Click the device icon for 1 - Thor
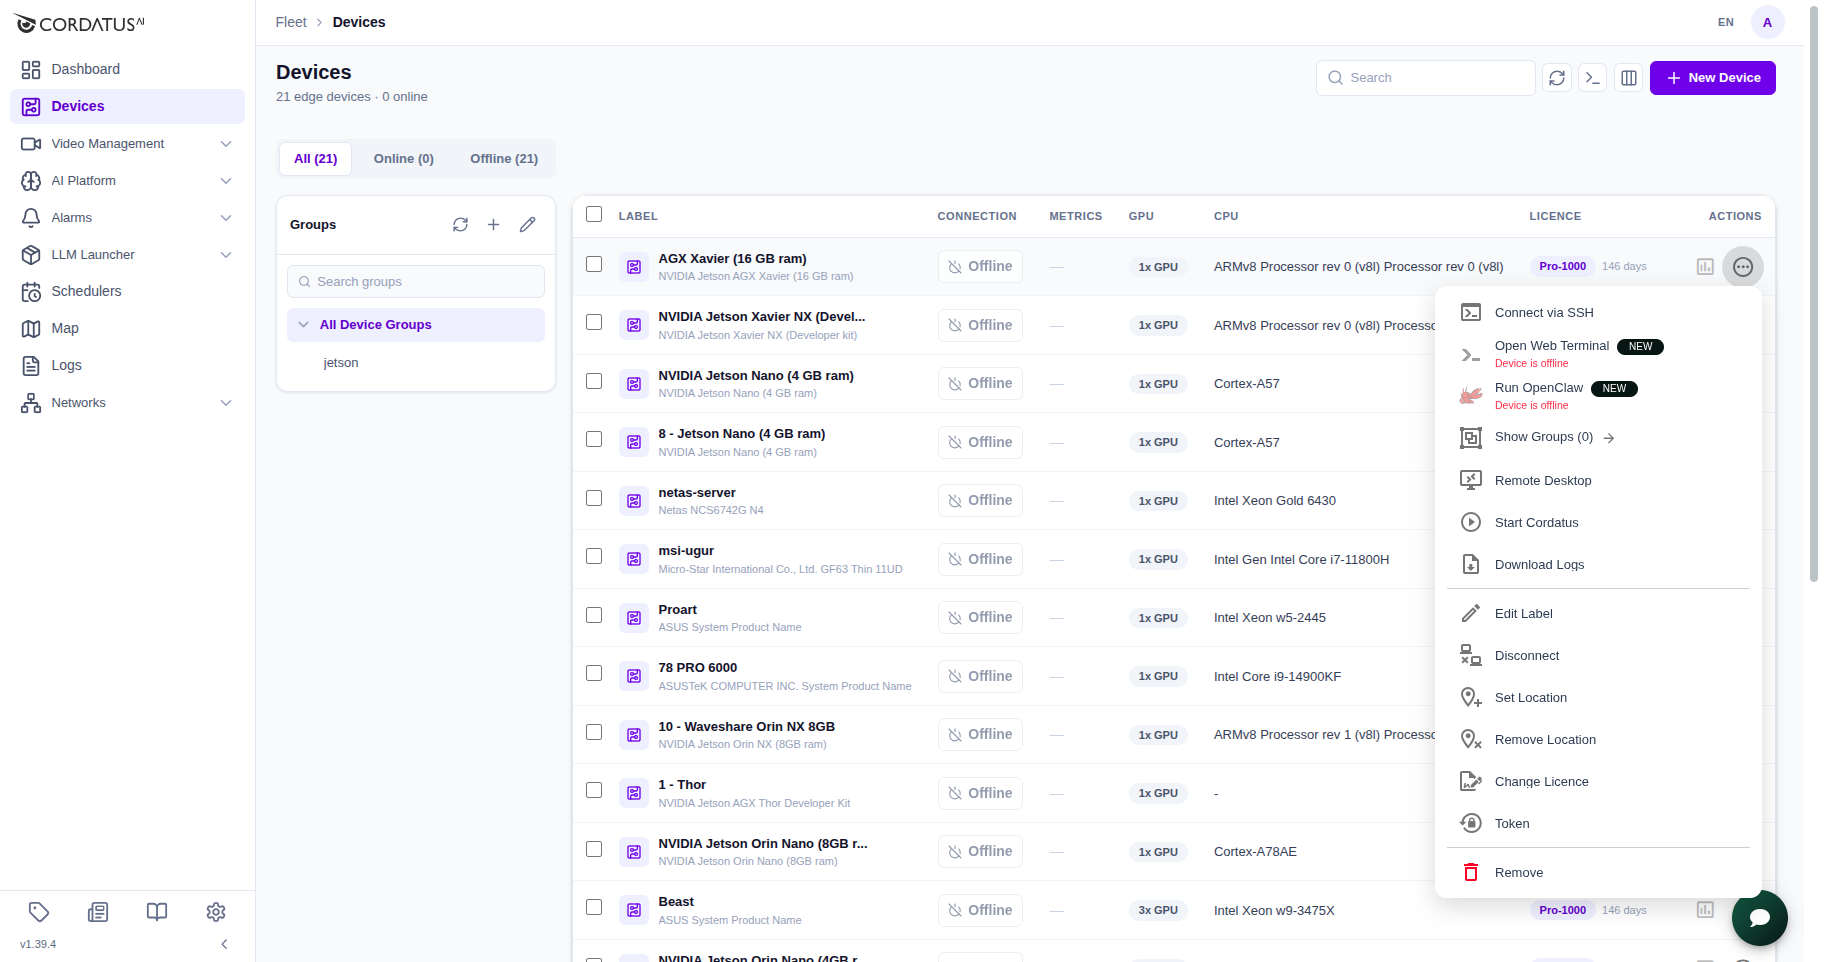1824x962 pixels. [x=634, y=793]
